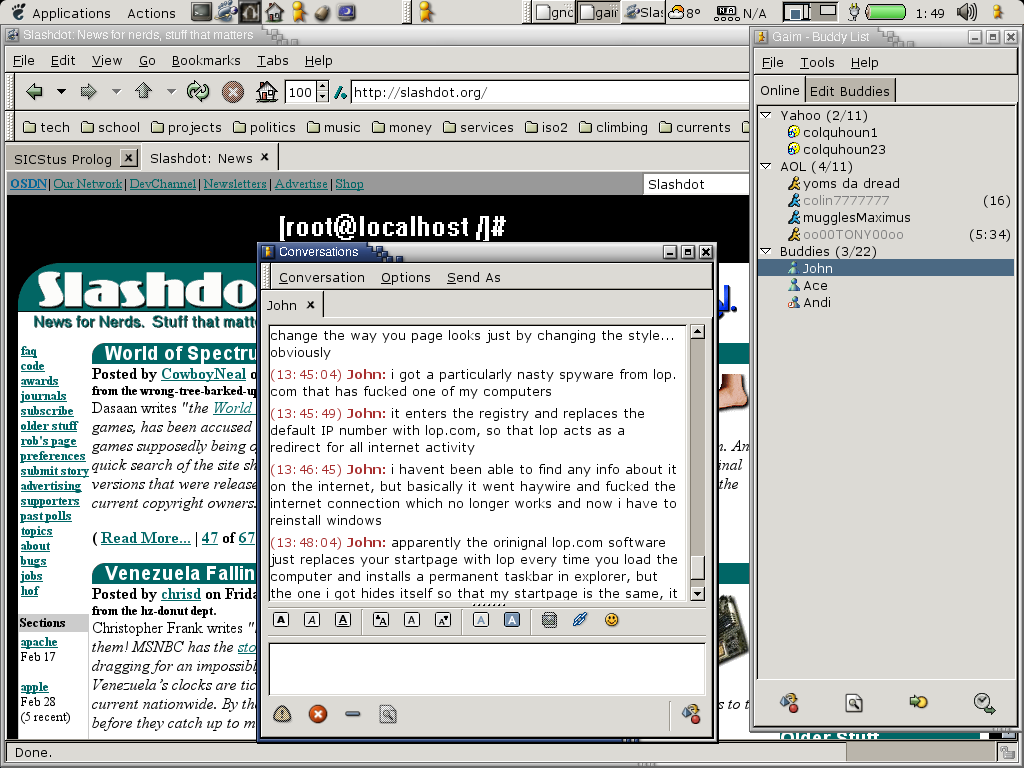1024x768 pixels.
Task: Click the normal font size icon
Action: tap(411, 620)
